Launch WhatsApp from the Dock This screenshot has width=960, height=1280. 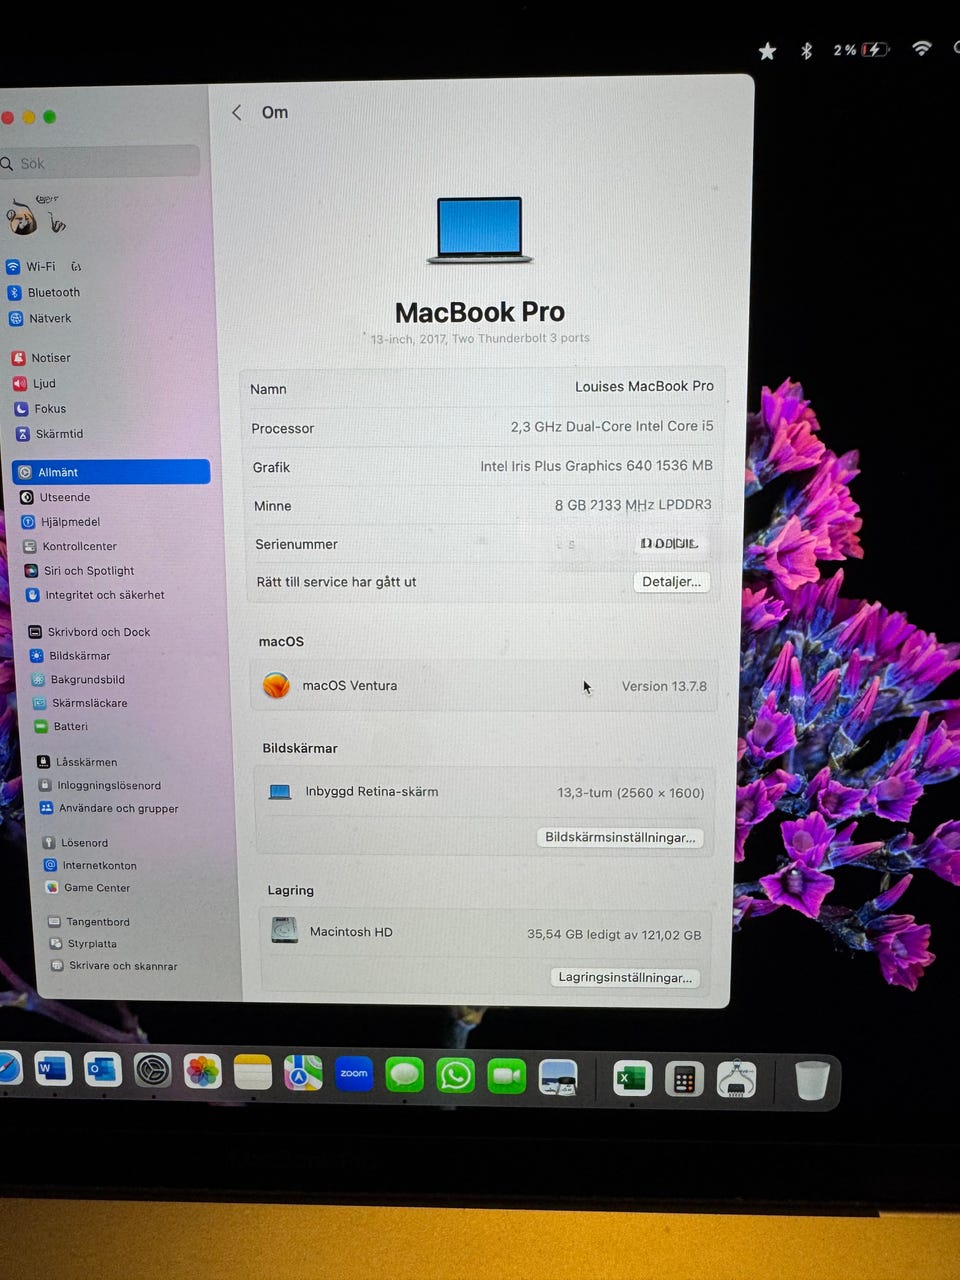click(x=456, y=1076)
